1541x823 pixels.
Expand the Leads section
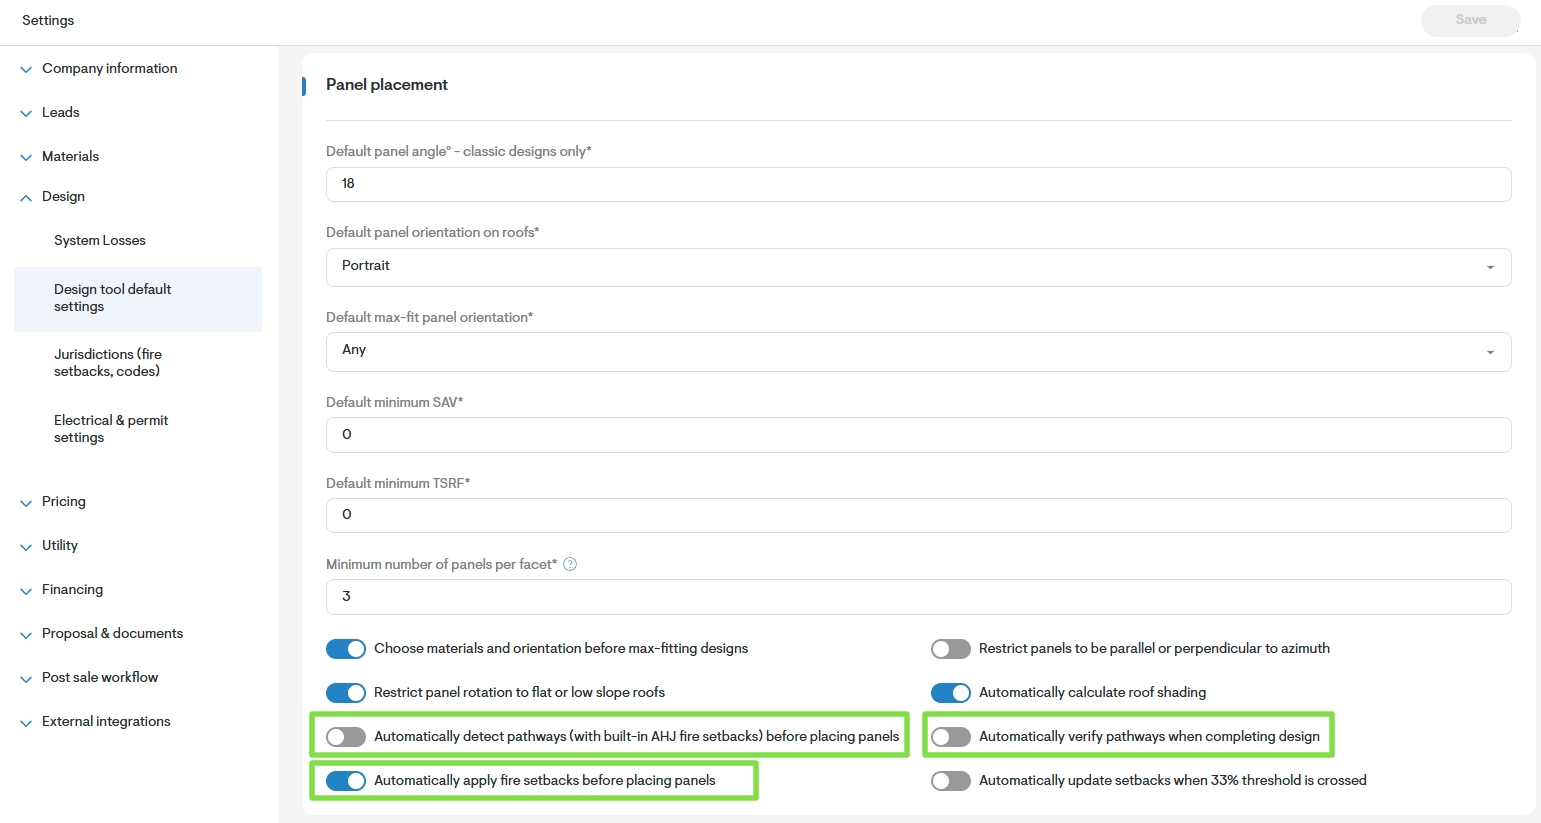coord(50,113)
